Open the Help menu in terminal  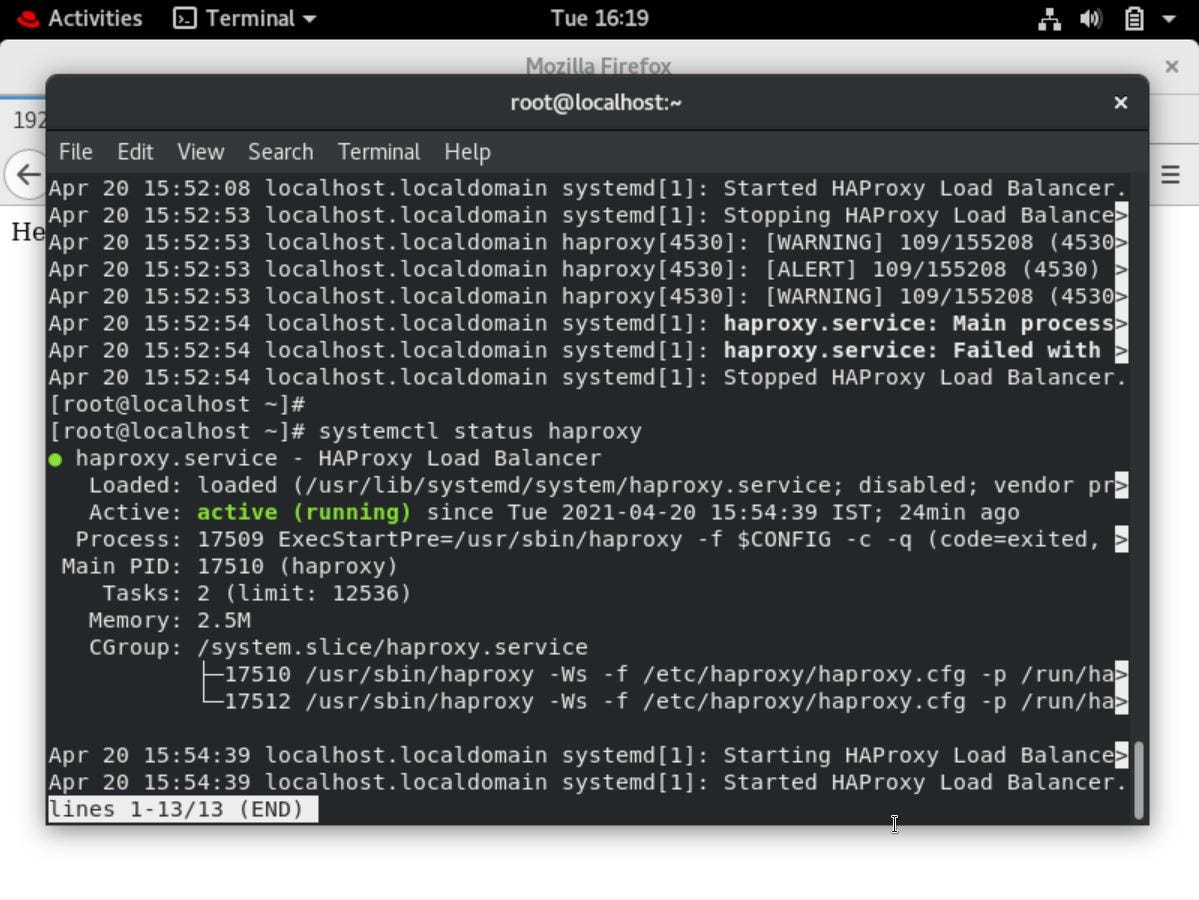coord(467,151)
